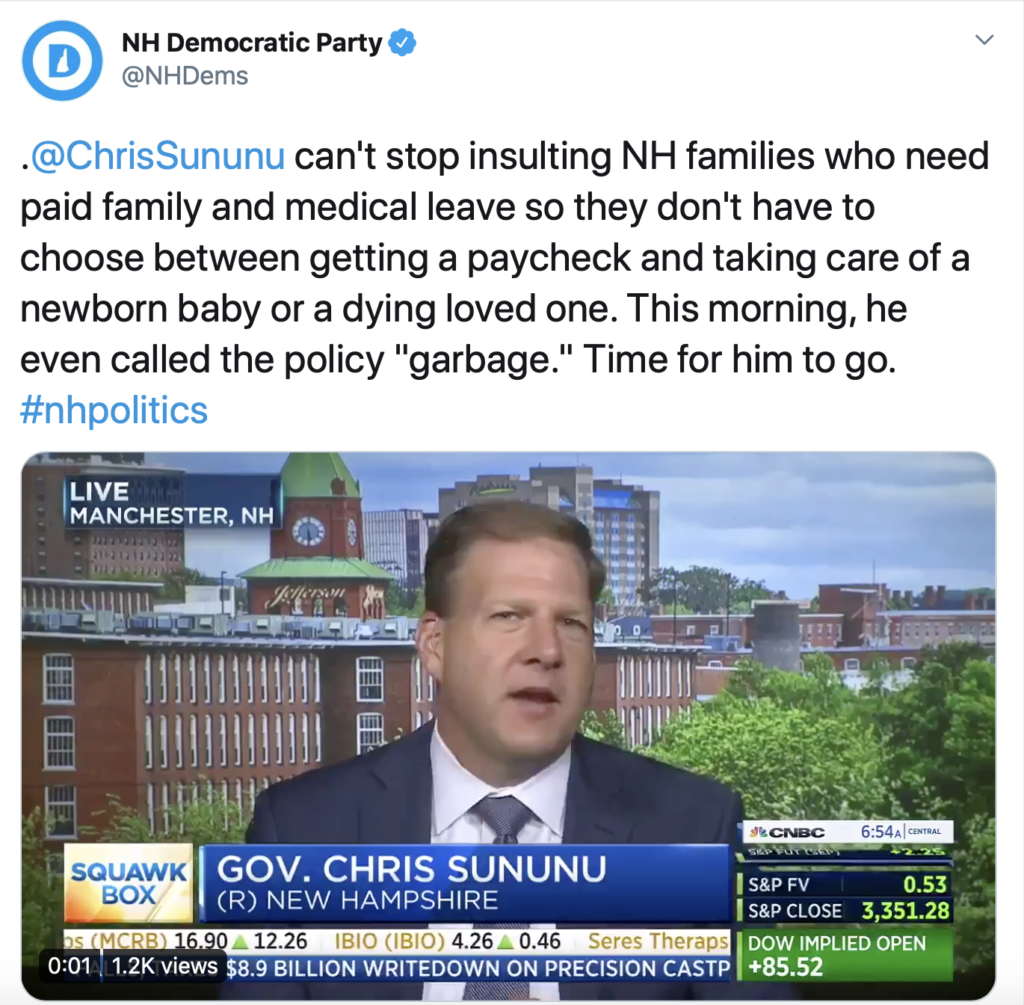The height and width of the screenshot is (1005, 1024).
Task: Follow the #nhpolitics hashtag
Action: (114, 410)
